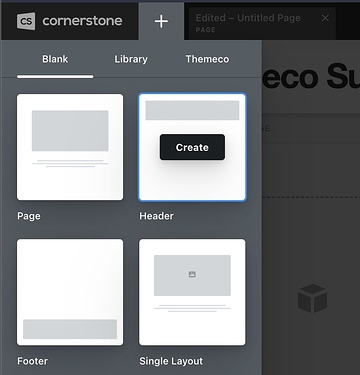Click the Create button on Header
360x375 pixels.
tap(192, 147)
